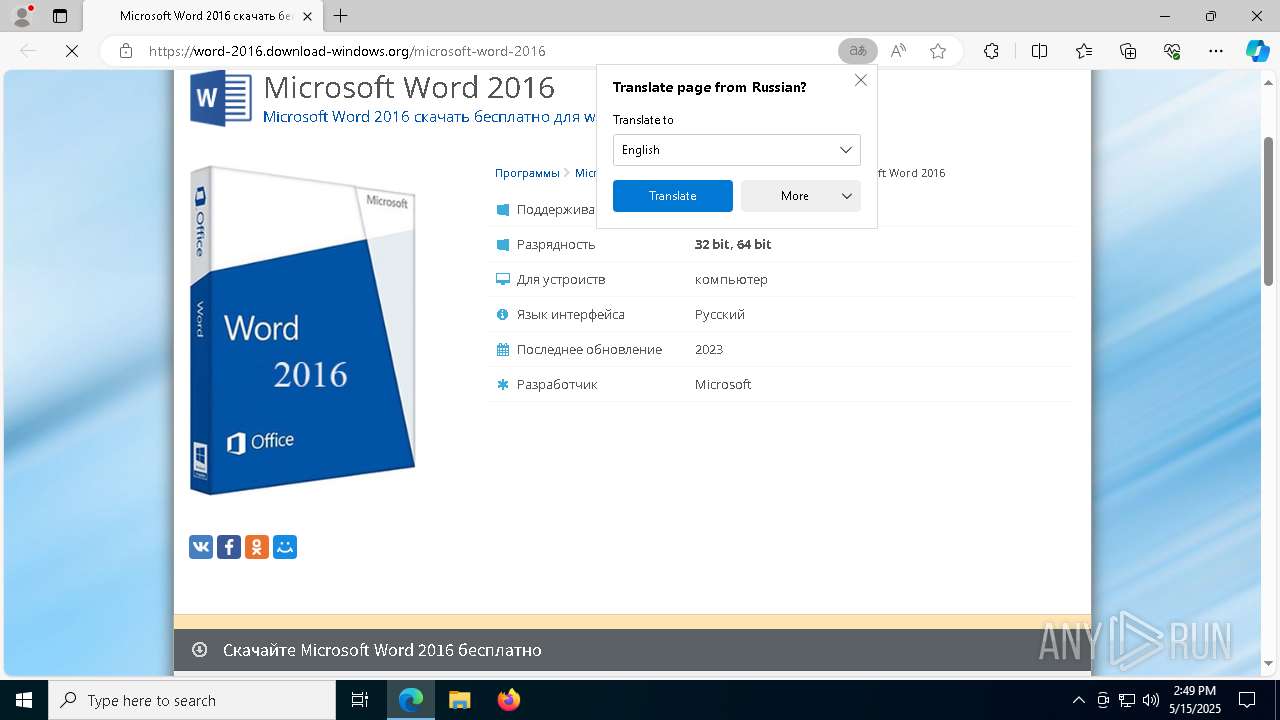1280x720 pixels.
Task: Open Edge Settings and more menu
Action: (1216, 51)
